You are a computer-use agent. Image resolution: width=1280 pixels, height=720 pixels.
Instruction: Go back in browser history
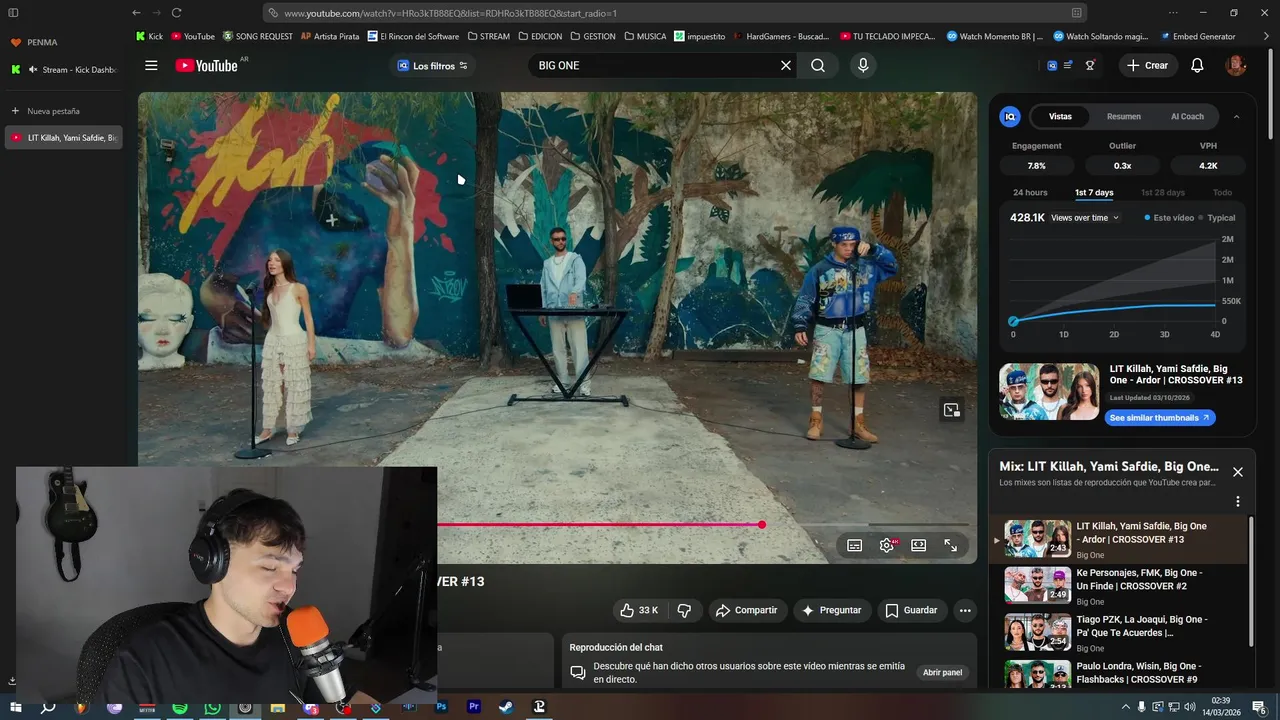[136, 13]
